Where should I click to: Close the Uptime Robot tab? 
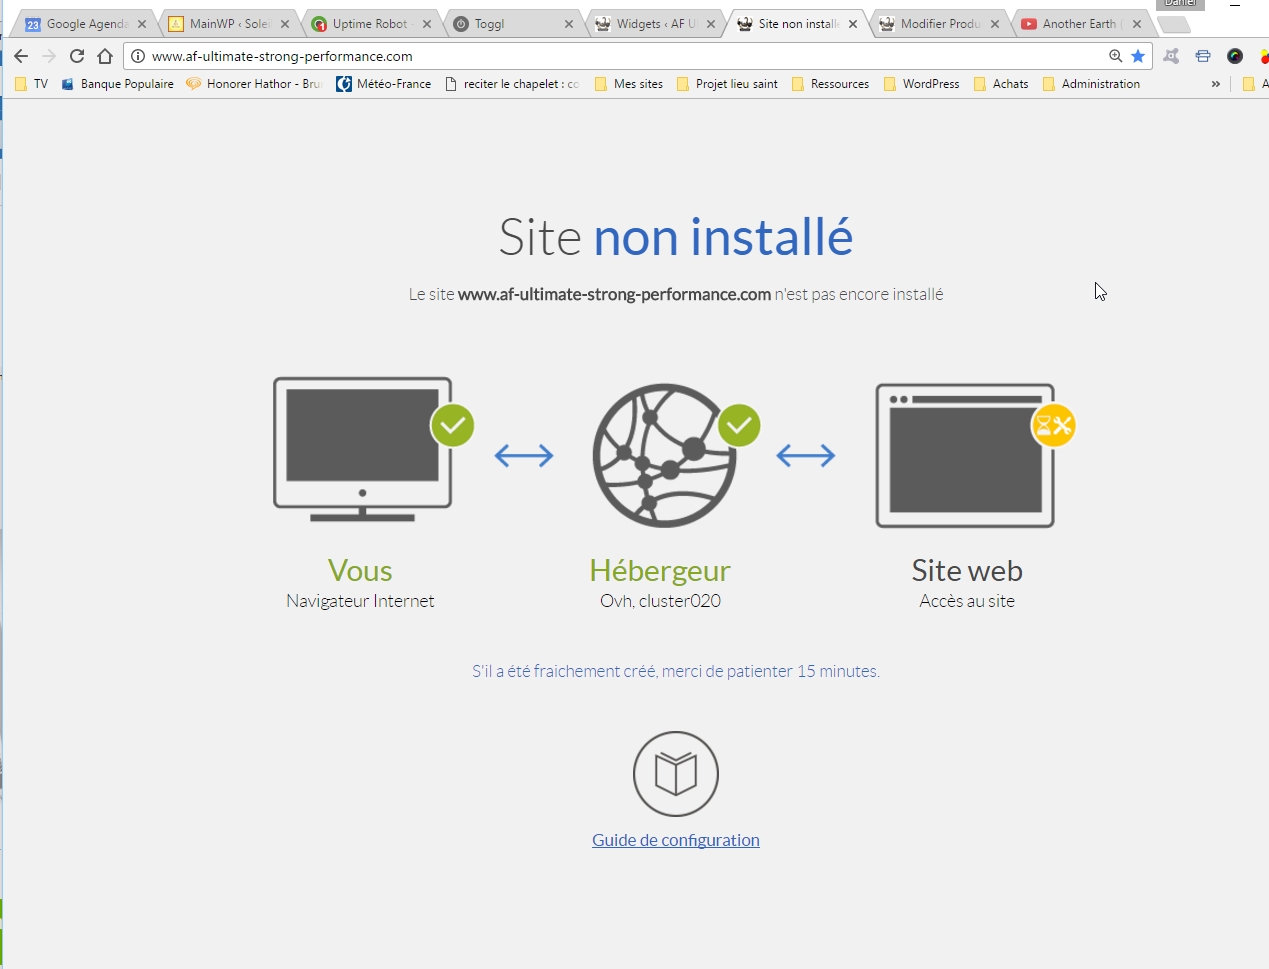pyautogui.click(x=427, y=24)
